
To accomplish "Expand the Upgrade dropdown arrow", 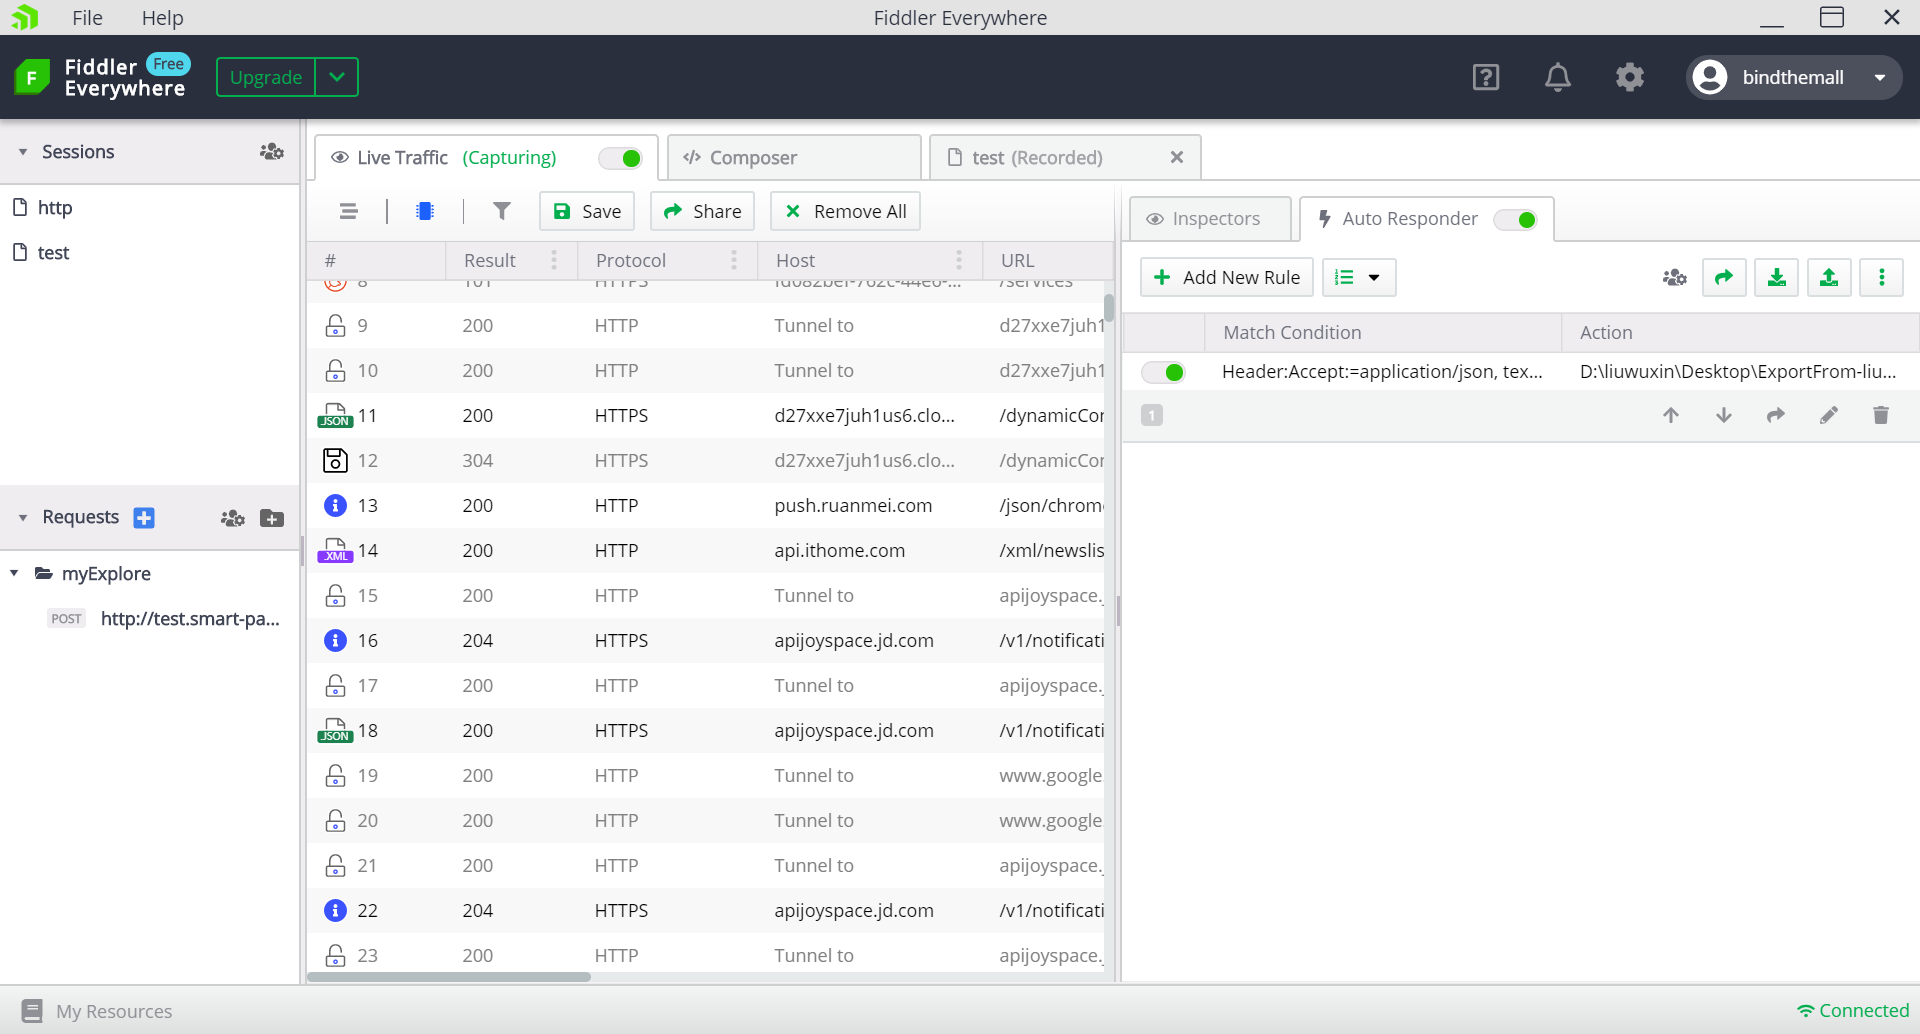I will (337, 77).
